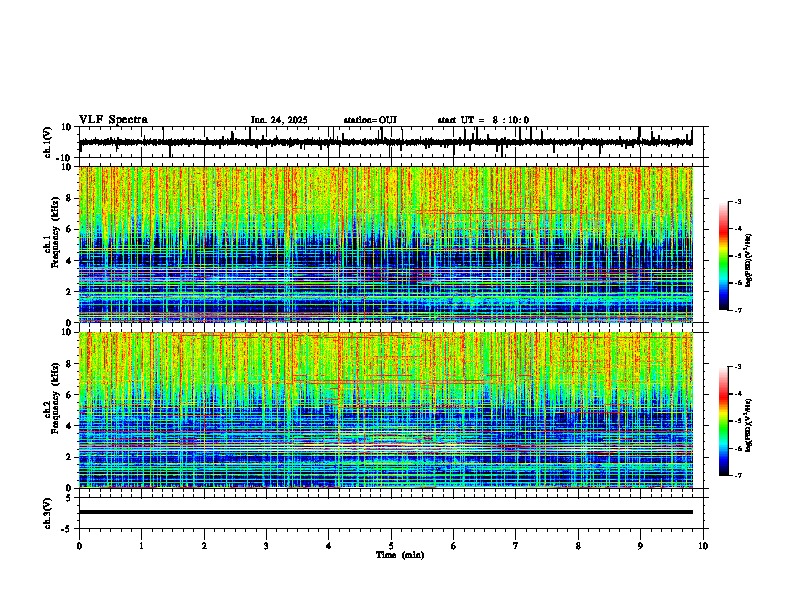The image size is (792, 612).
Task: Click the "-5" tick on ch.3(V) axis
Action: (x=67, y=529)
